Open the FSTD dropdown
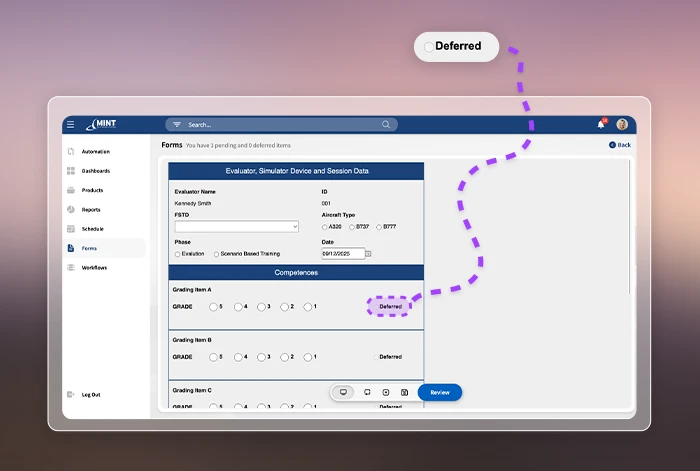 (x=237, y=227)
